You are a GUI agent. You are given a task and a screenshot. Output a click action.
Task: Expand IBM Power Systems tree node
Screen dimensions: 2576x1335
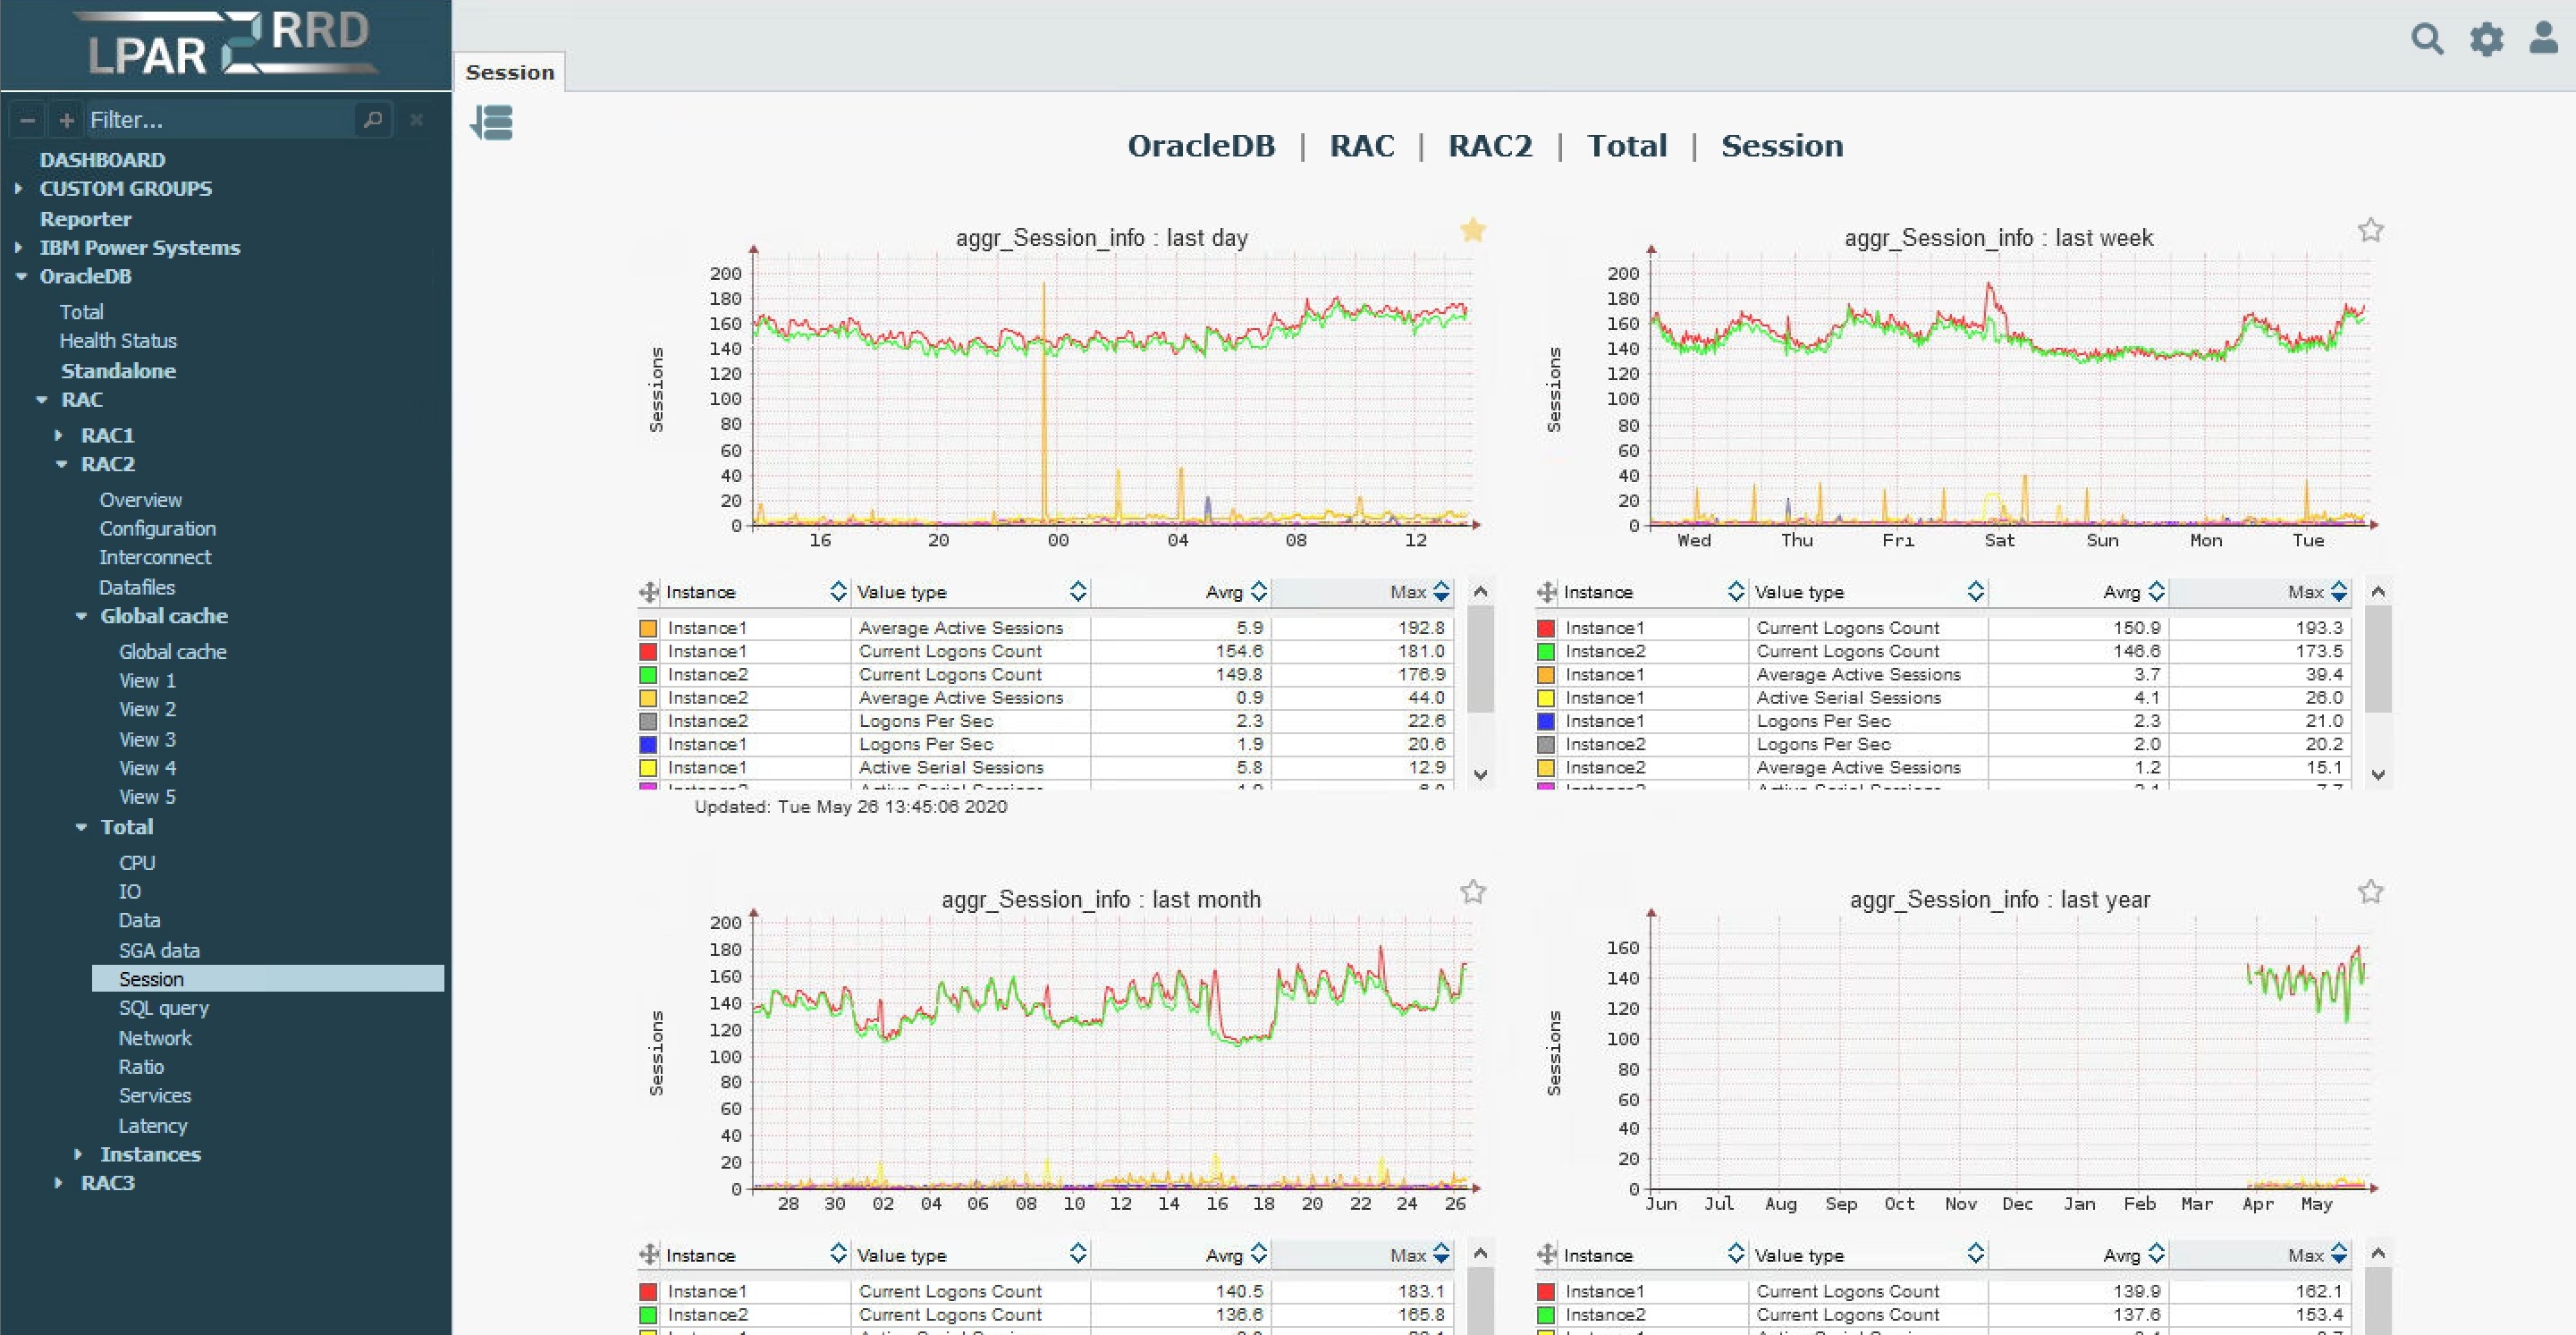(19, 247)
